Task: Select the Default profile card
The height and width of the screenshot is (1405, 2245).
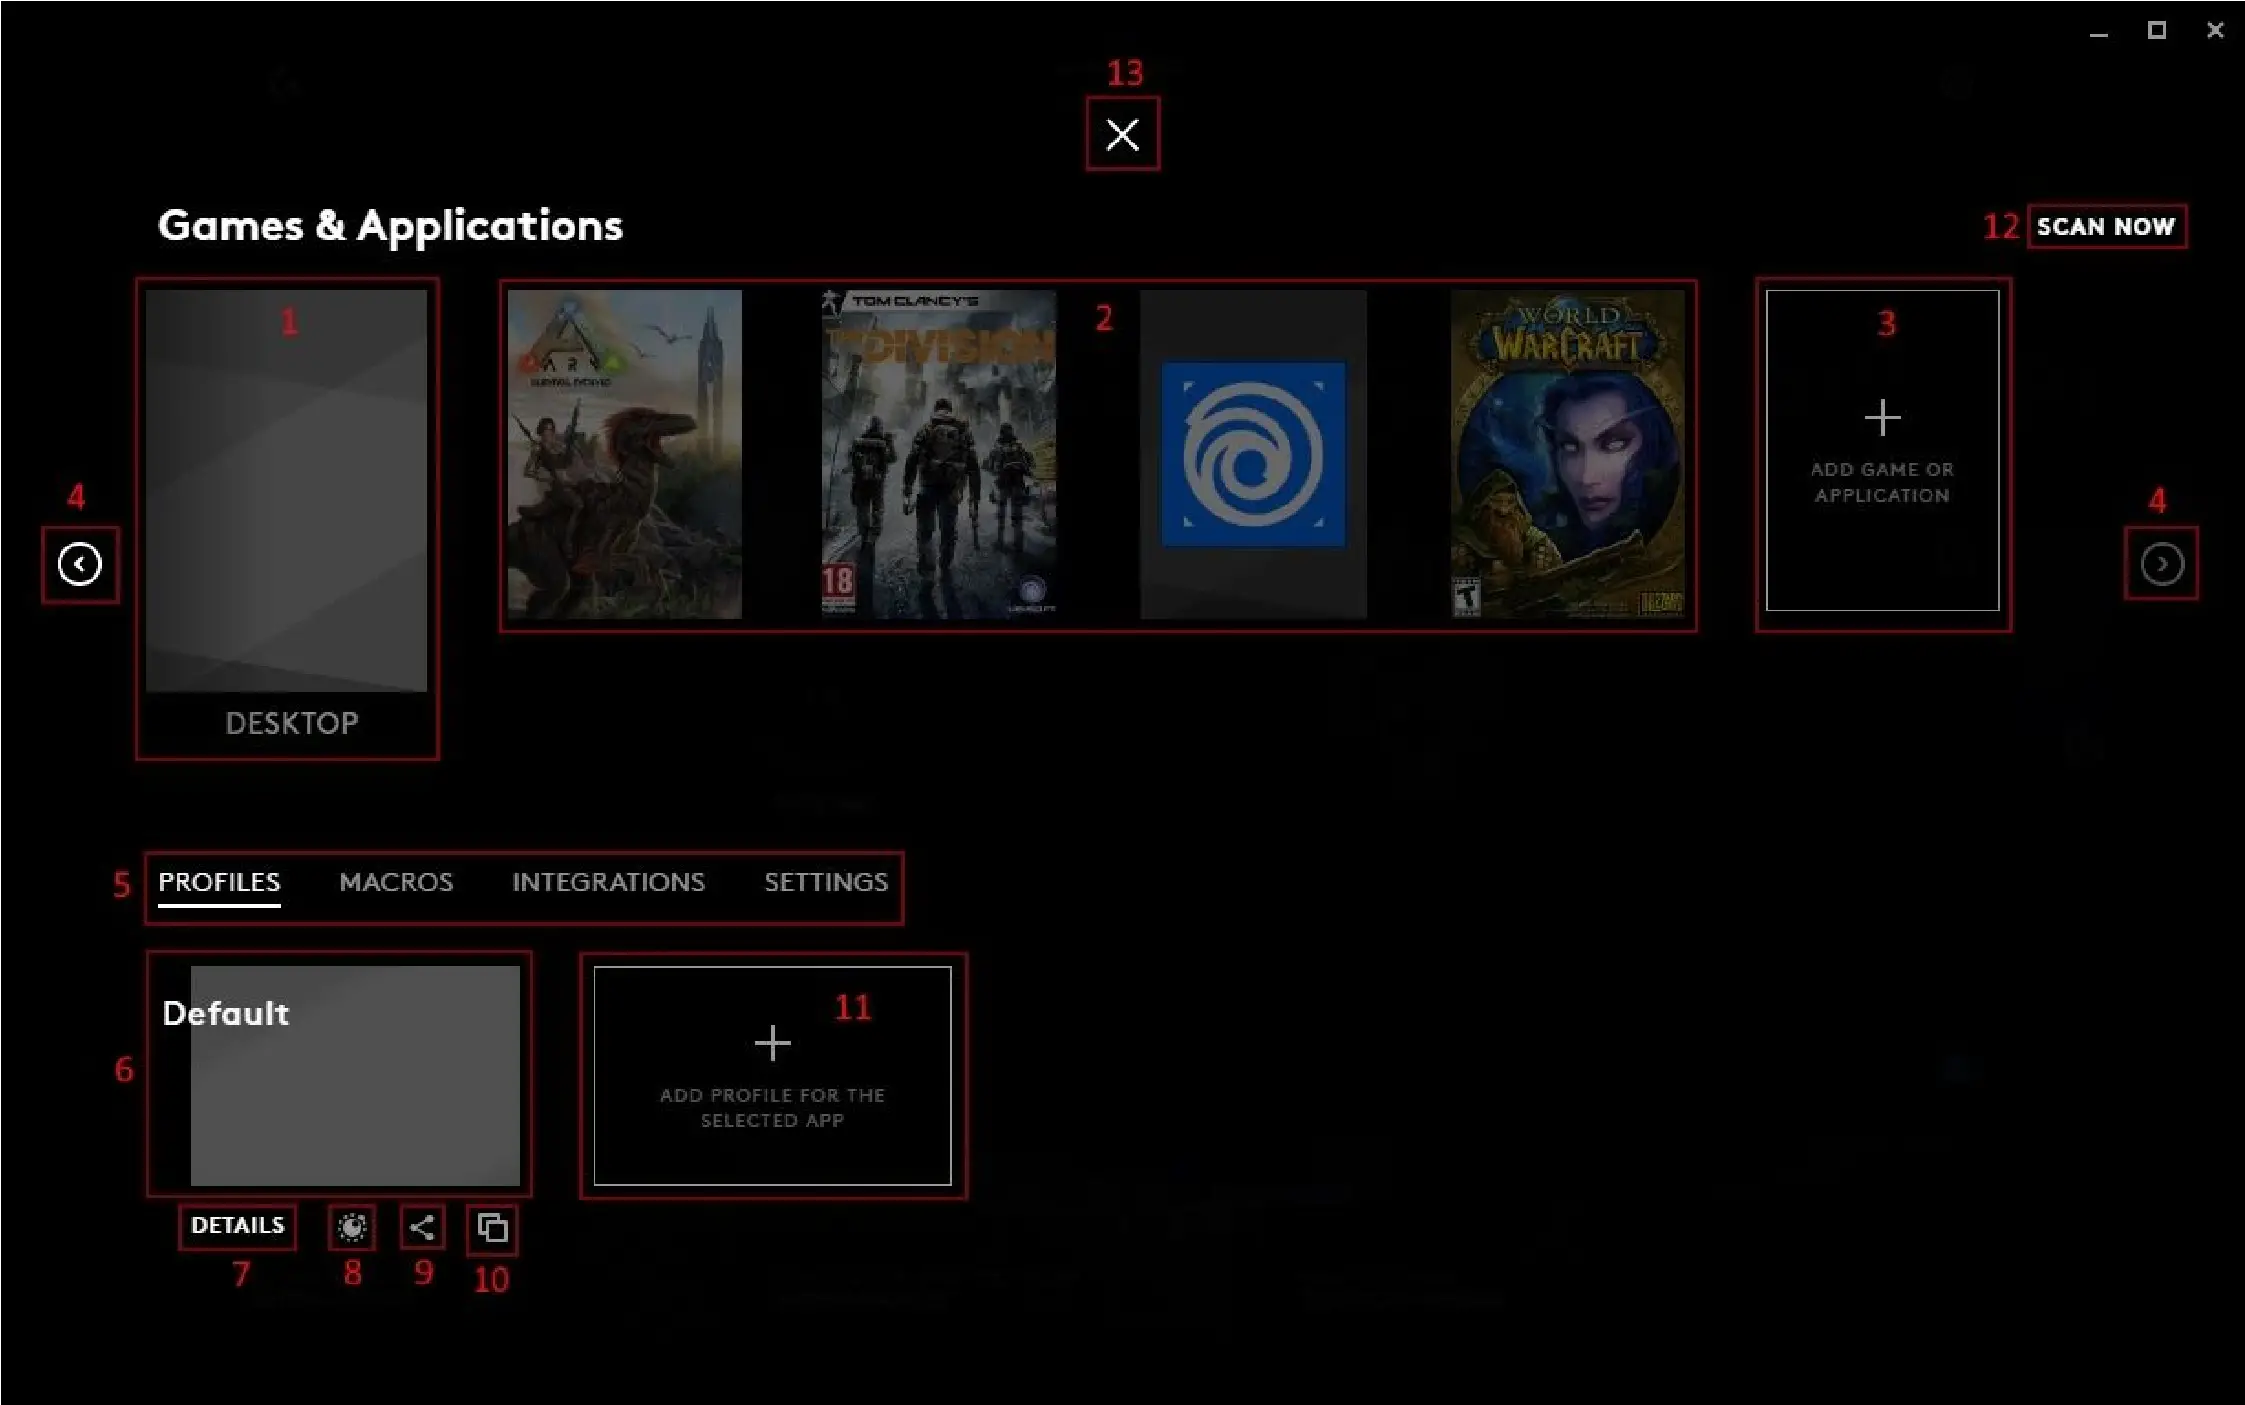Action: pyautogui.click(x=354, y=1075)
